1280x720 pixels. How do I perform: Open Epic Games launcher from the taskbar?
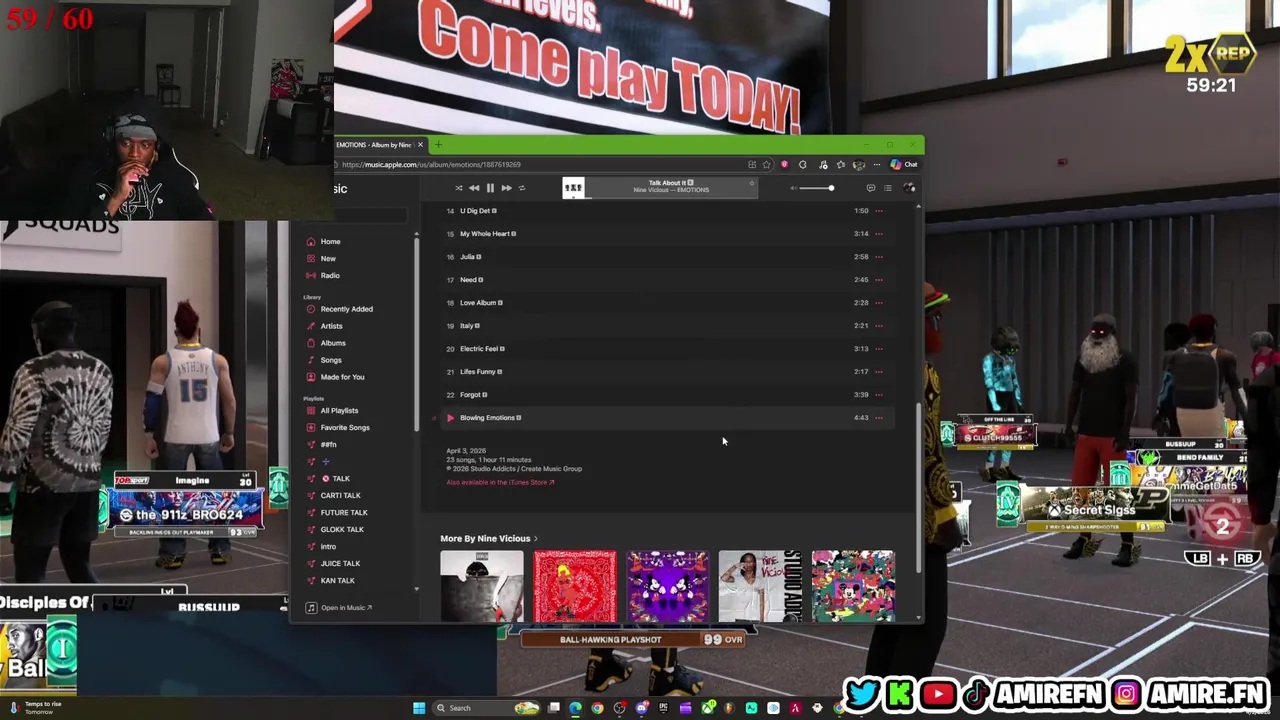tap(663, 708)
